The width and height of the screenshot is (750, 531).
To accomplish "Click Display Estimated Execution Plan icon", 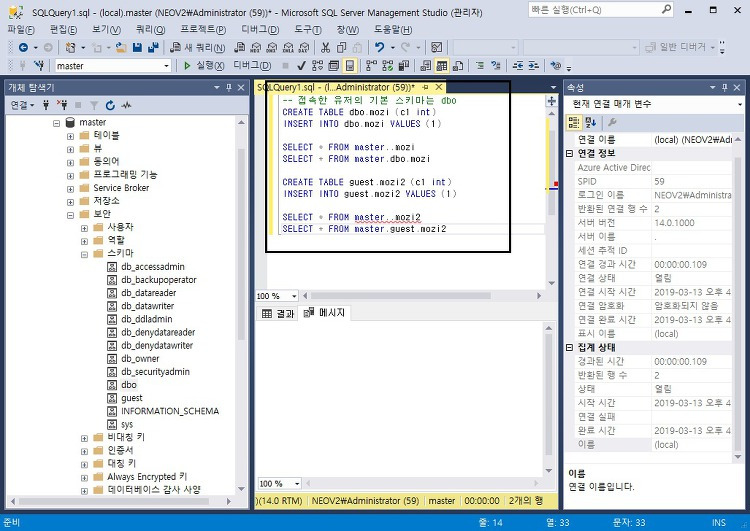I will (318, 65).
